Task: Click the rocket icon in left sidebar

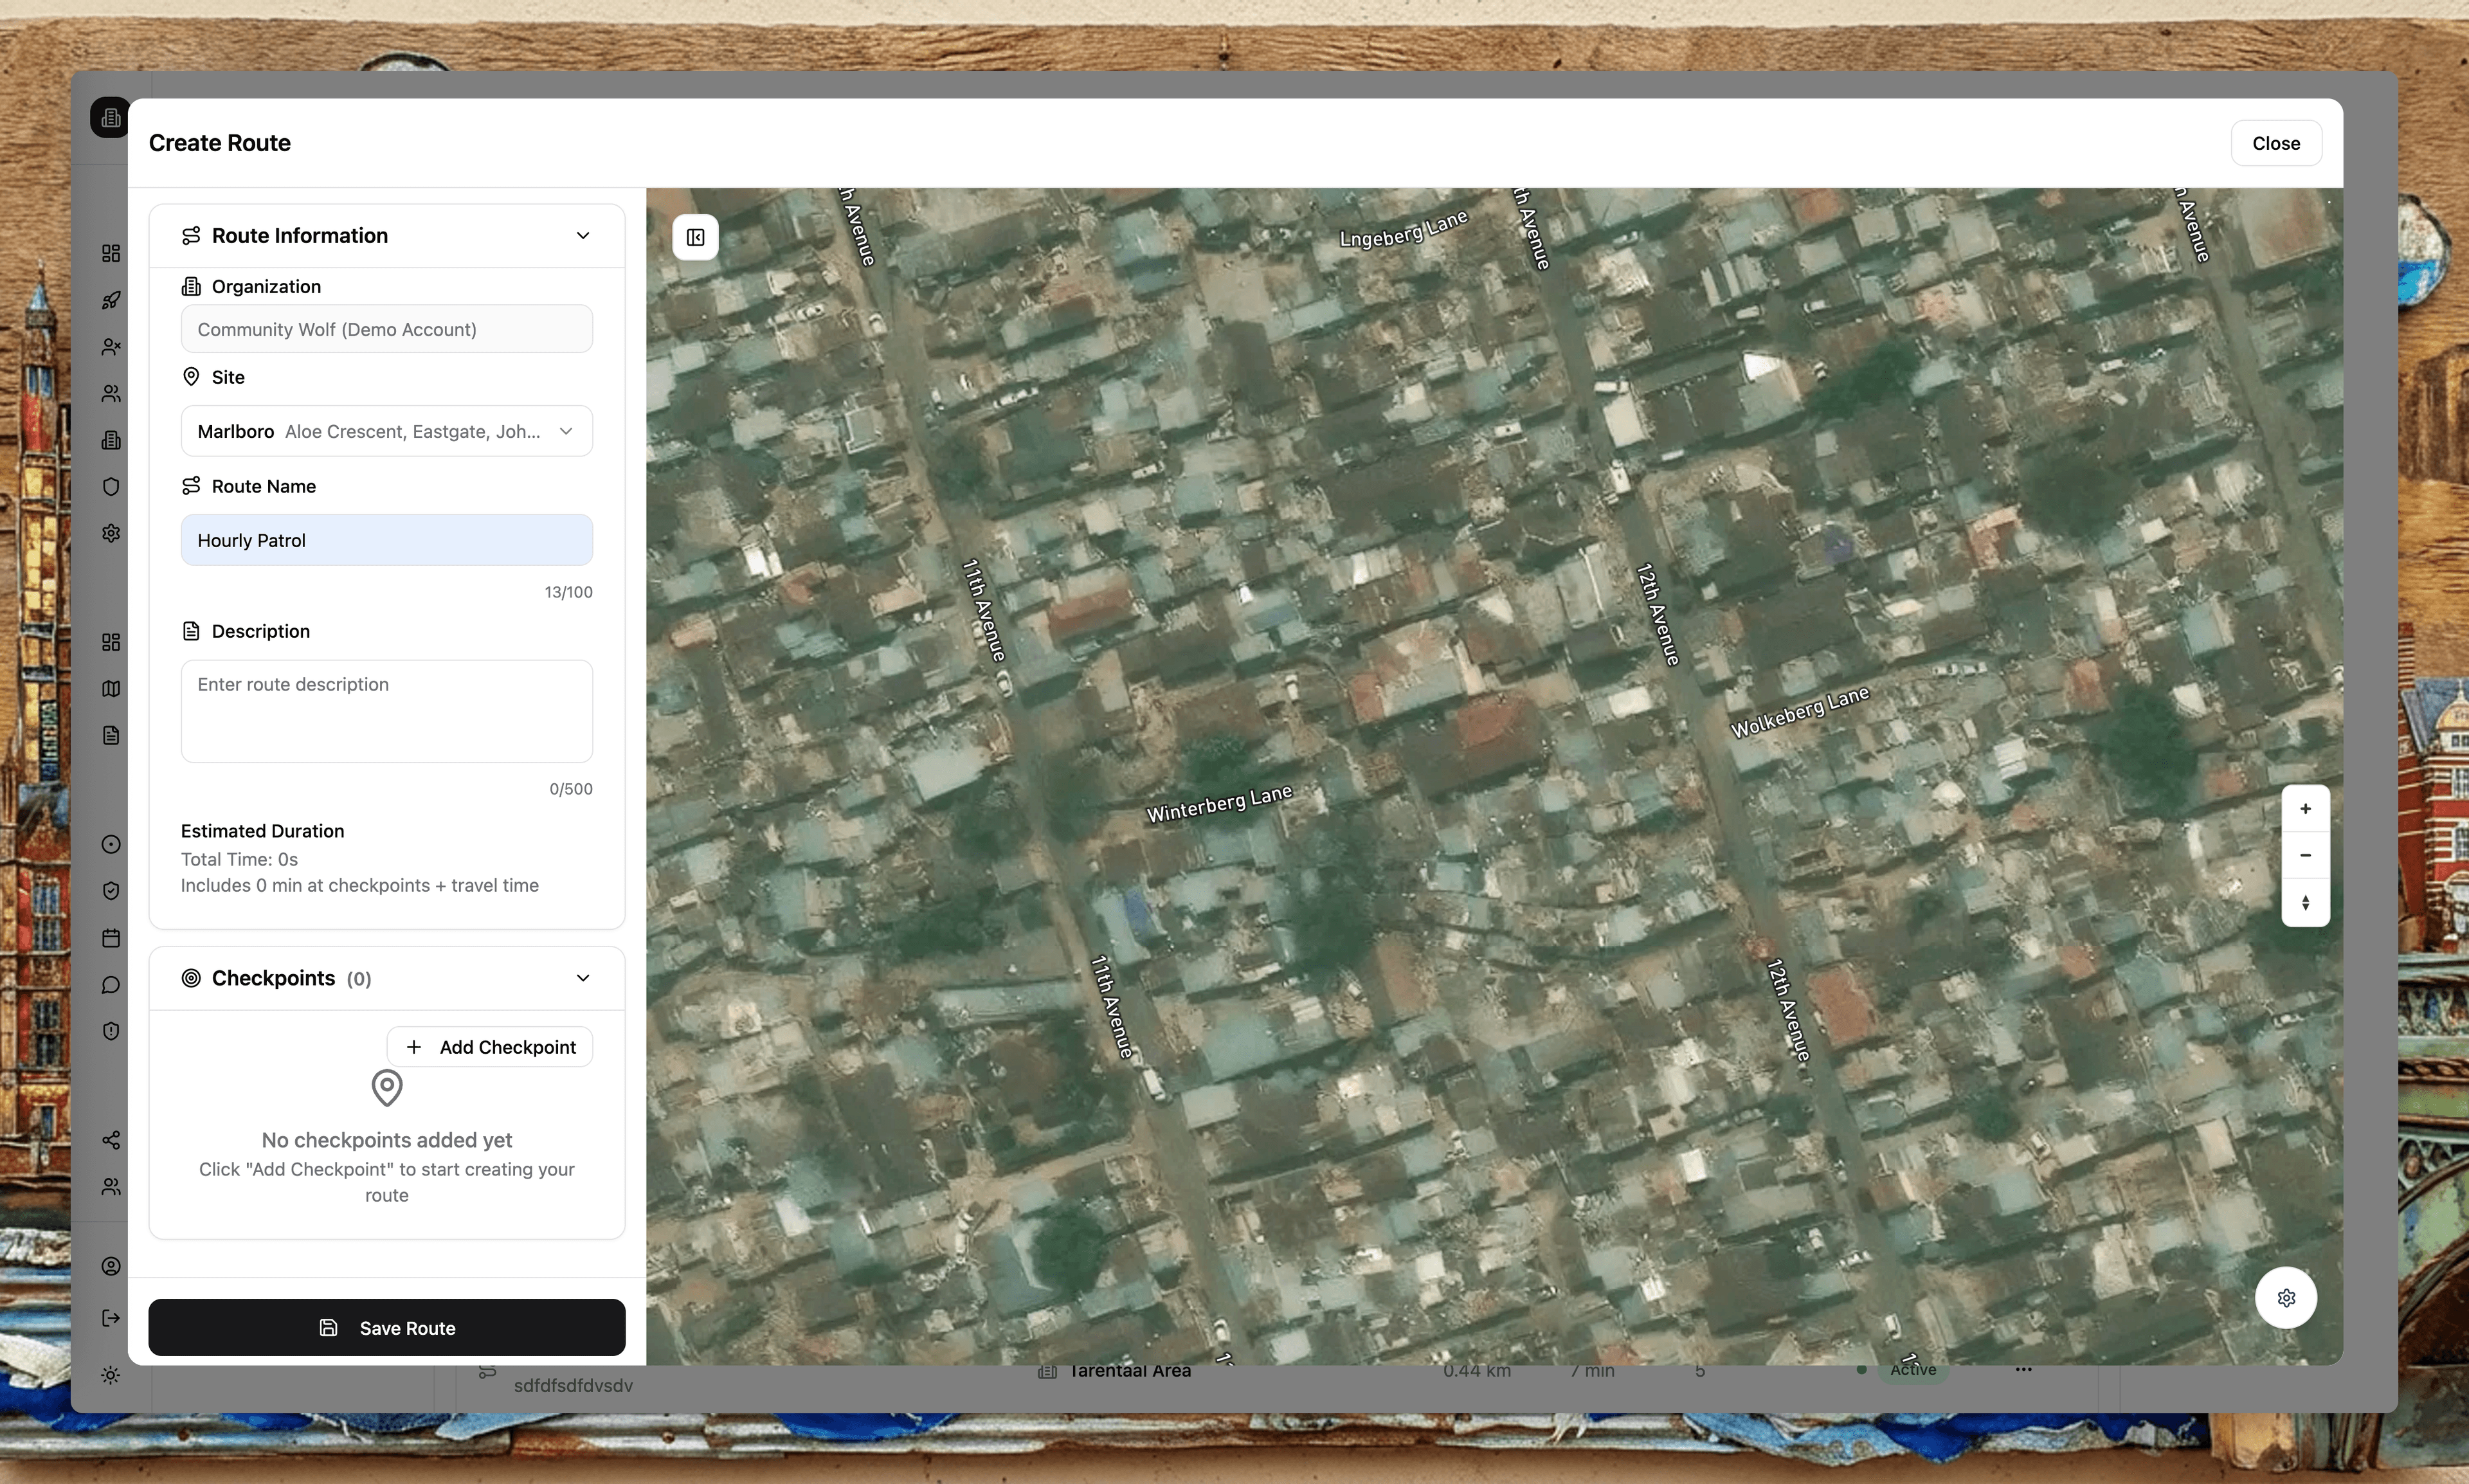Action: click(111, 300)
